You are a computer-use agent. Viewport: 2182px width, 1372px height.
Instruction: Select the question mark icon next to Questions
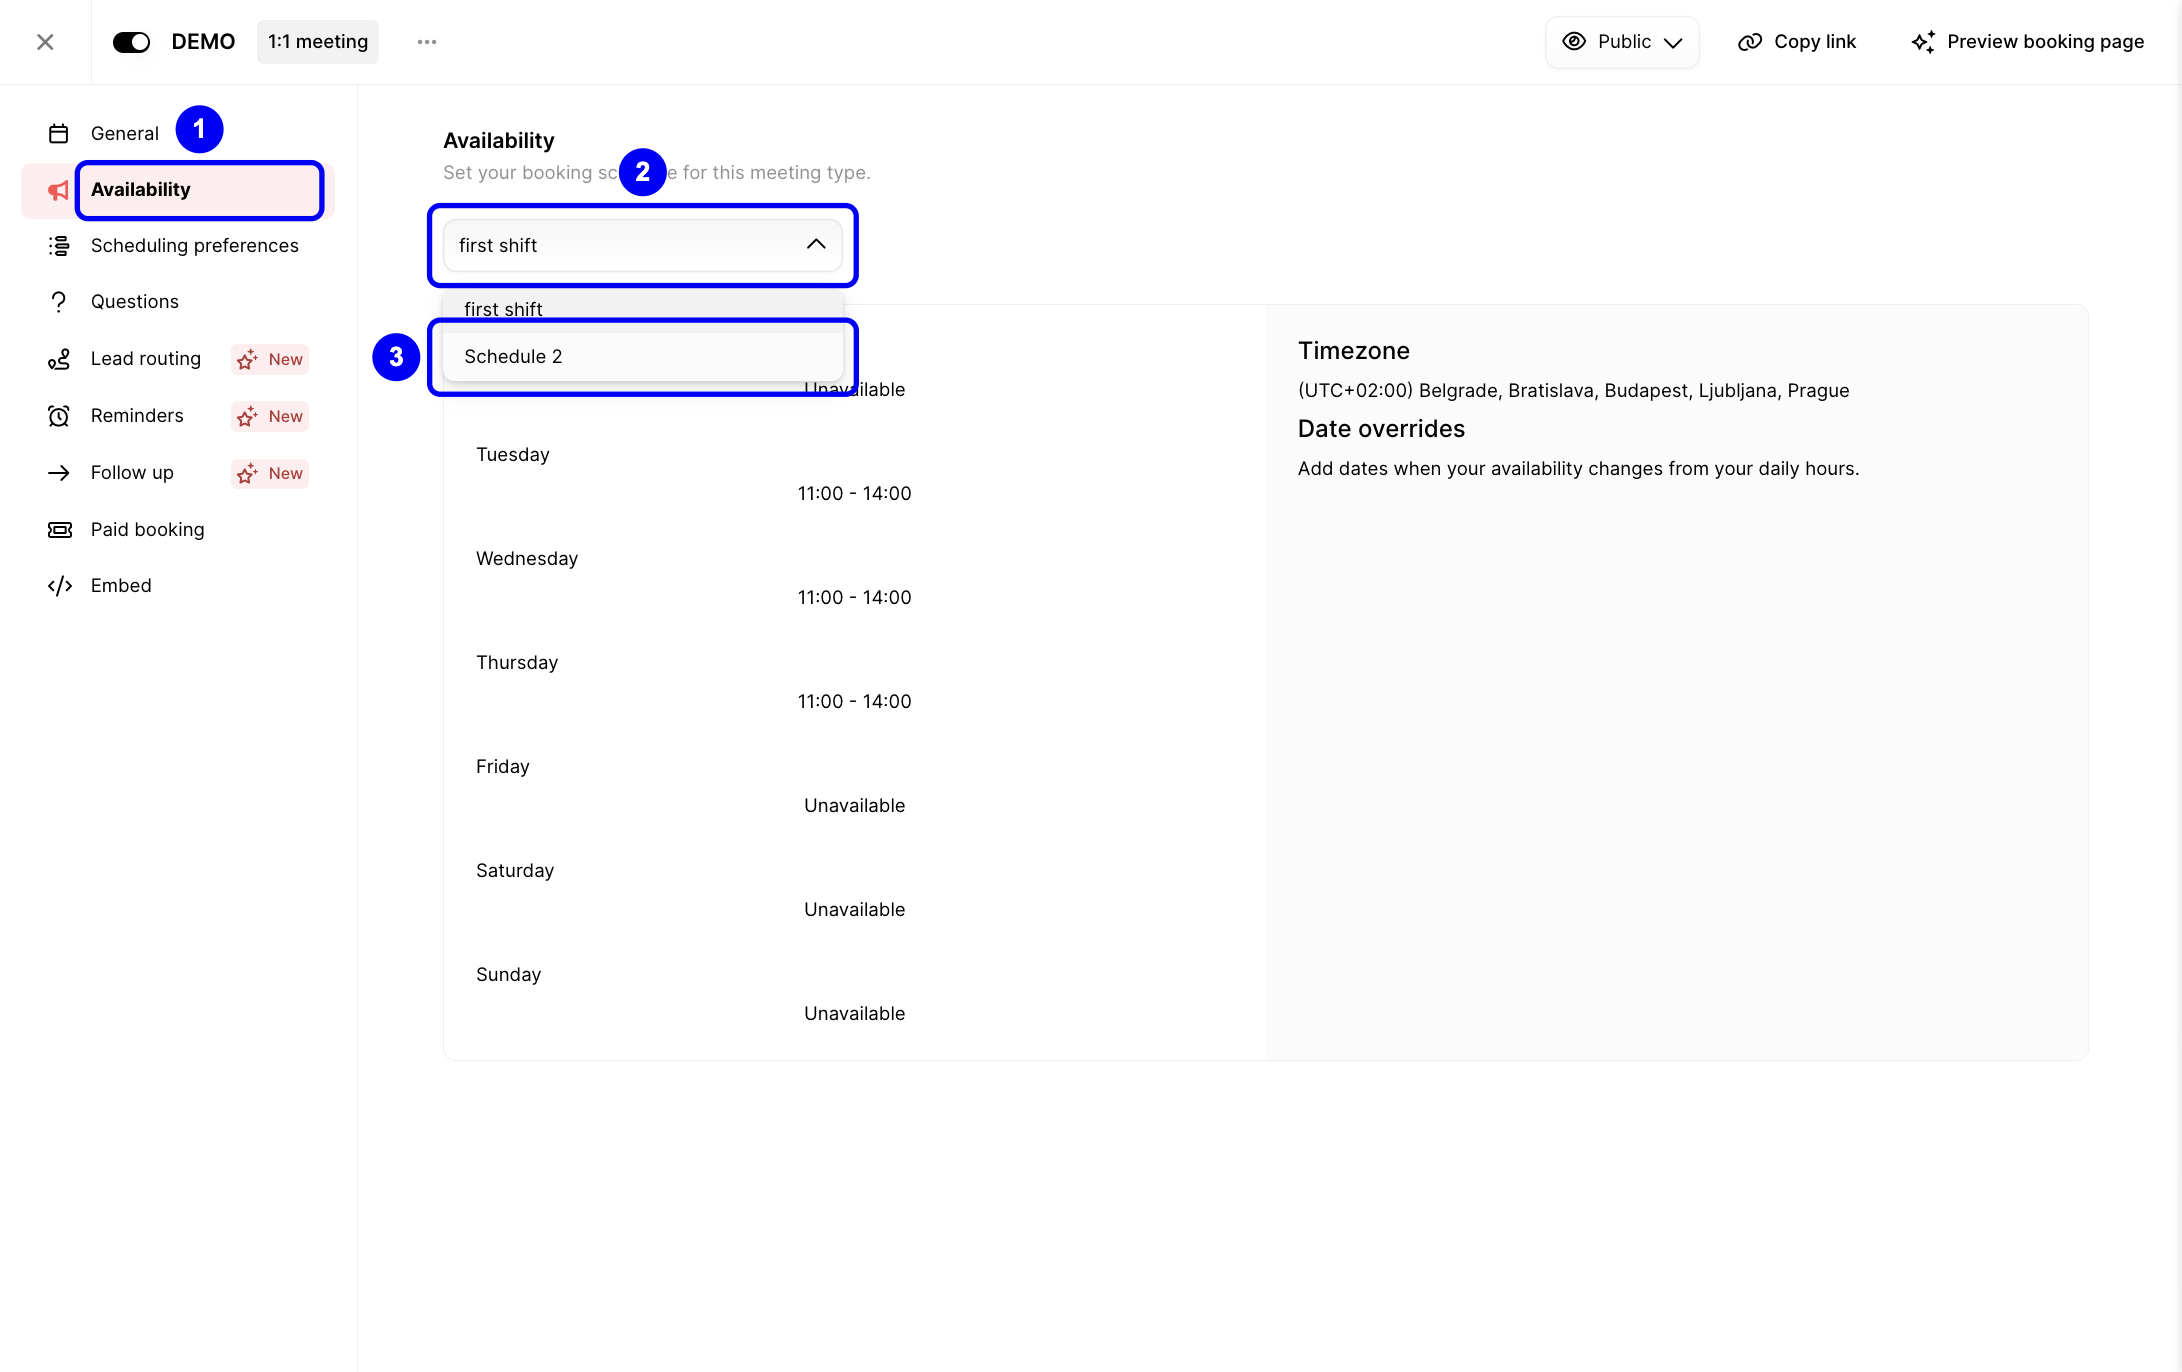[59, 301]
